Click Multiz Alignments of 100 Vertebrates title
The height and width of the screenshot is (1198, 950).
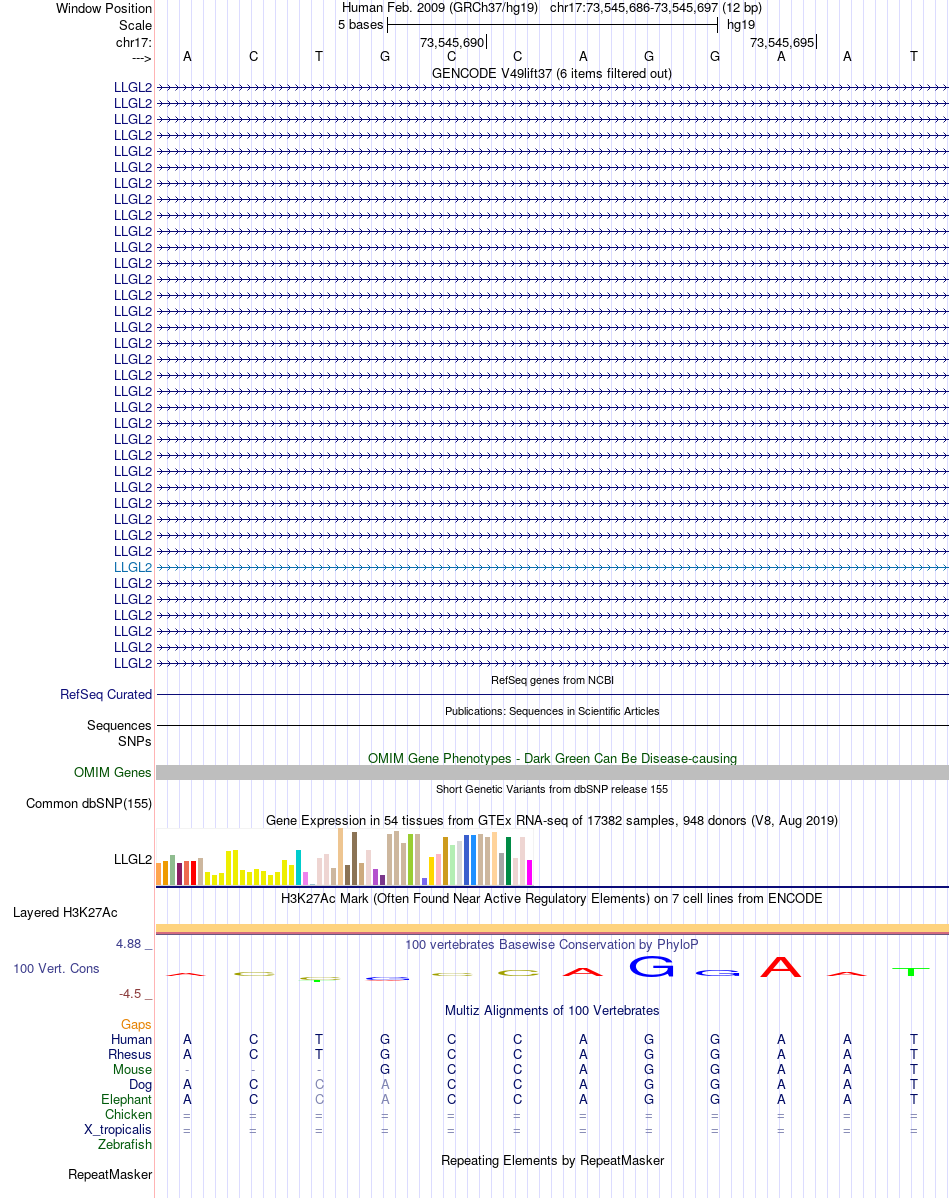click(552, 1011)
